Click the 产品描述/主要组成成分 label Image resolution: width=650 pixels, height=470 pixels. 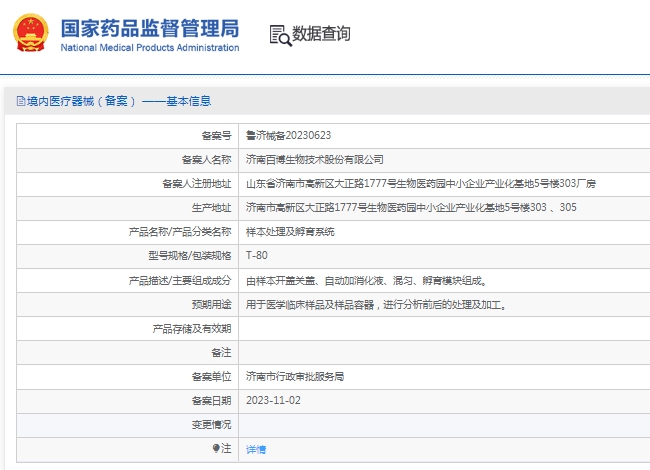[x=180, y=281]
